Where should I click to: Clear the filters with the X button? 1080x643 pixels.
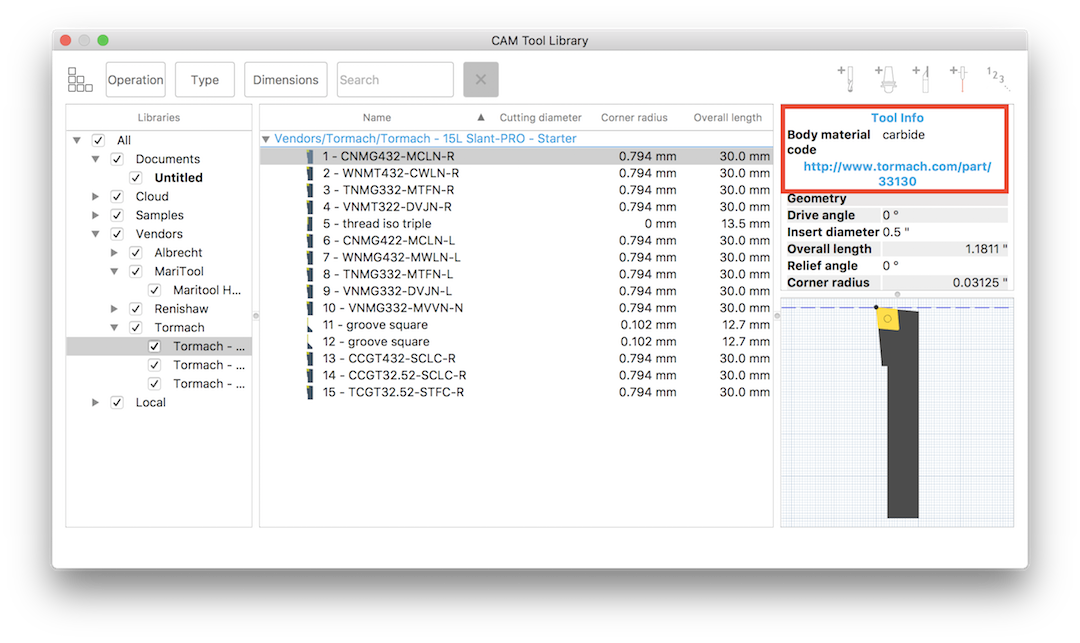coord(481,80)
